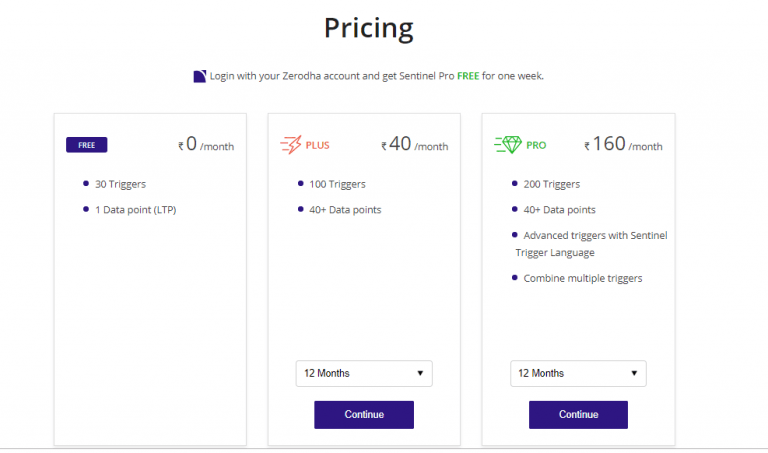
Task: Click the PLUS dropdown arrow
Action: click(420, 374)
